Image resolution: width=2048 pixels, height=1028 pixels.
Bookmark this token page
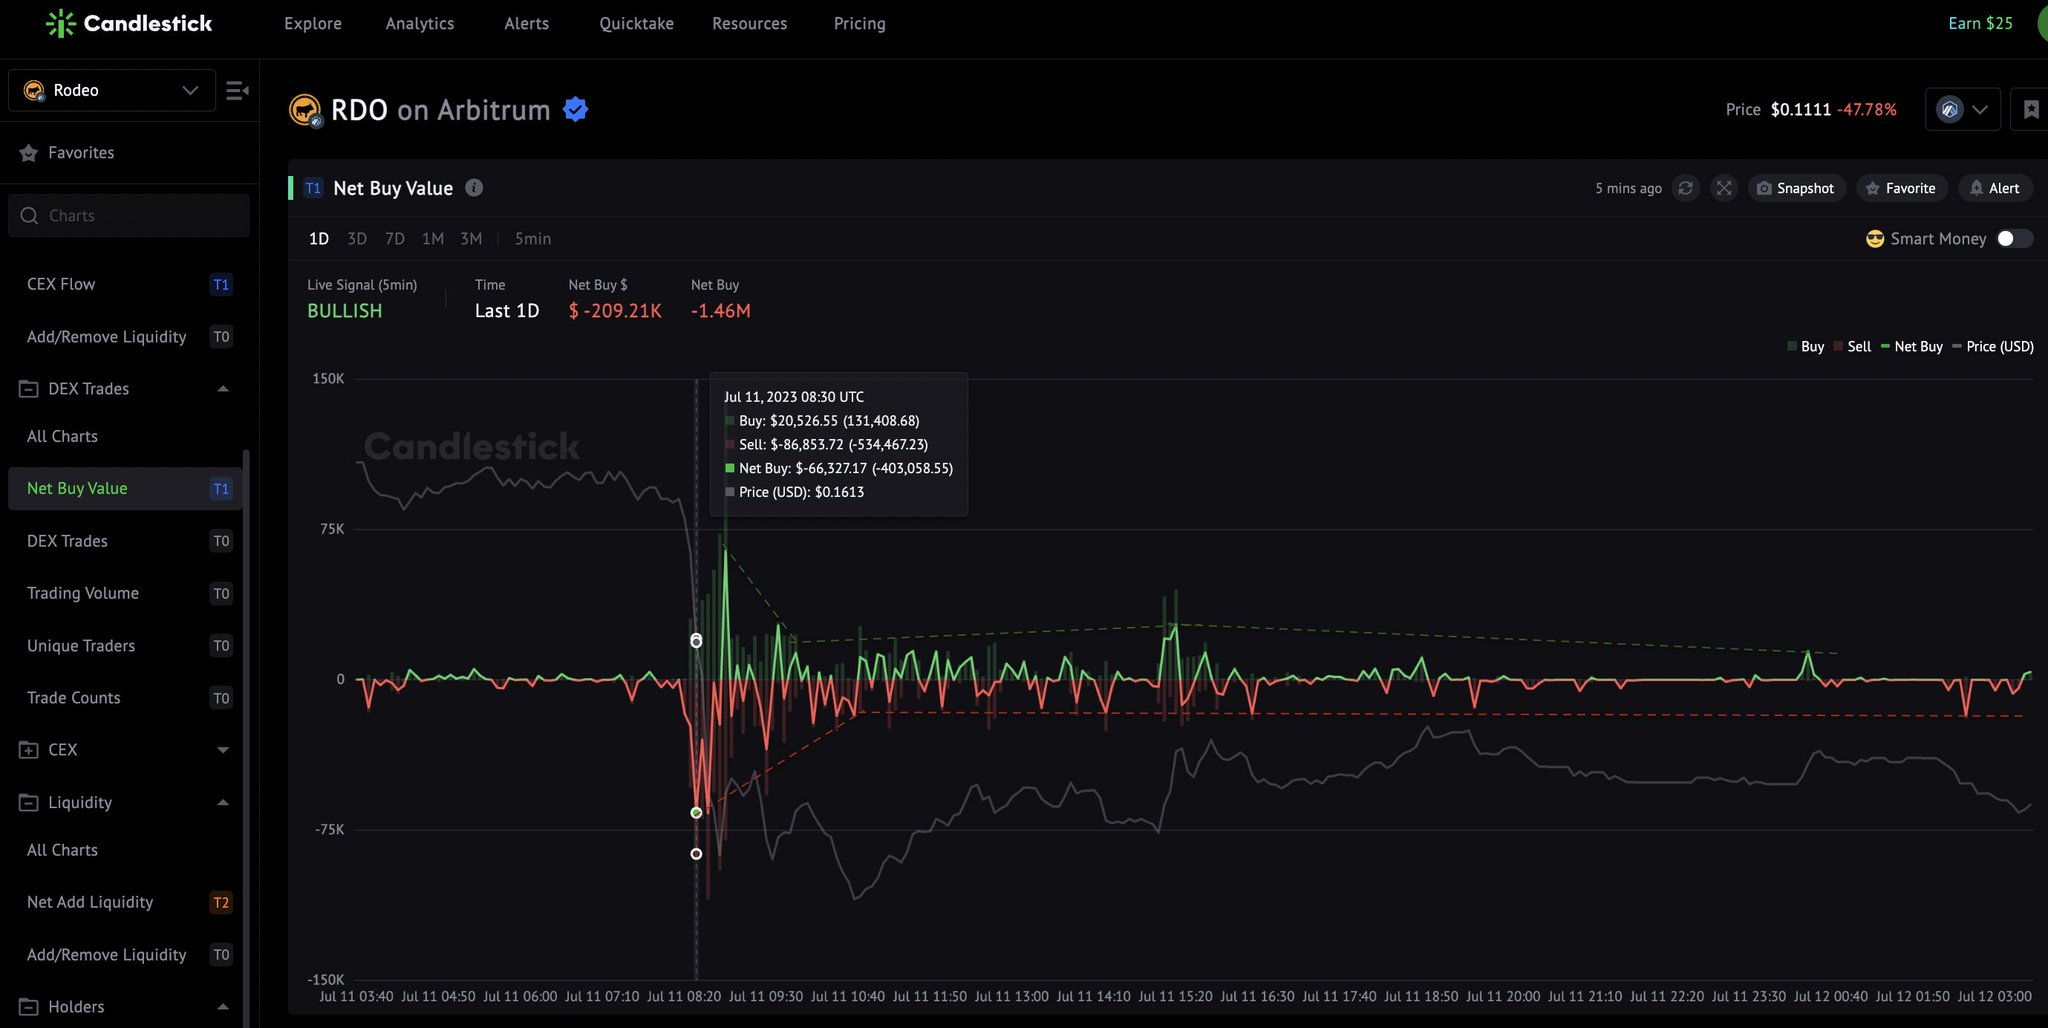coord(2030,110)
